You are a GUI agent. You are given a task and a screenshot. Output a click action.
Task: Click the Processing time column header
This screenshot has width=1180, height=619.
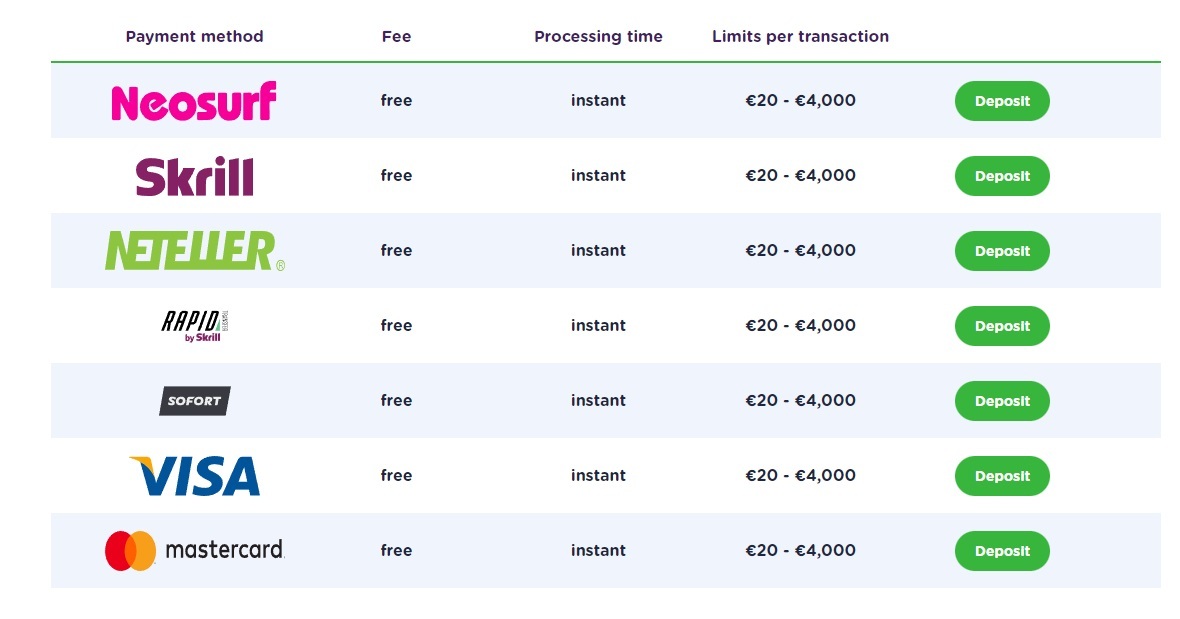point(598,37)
